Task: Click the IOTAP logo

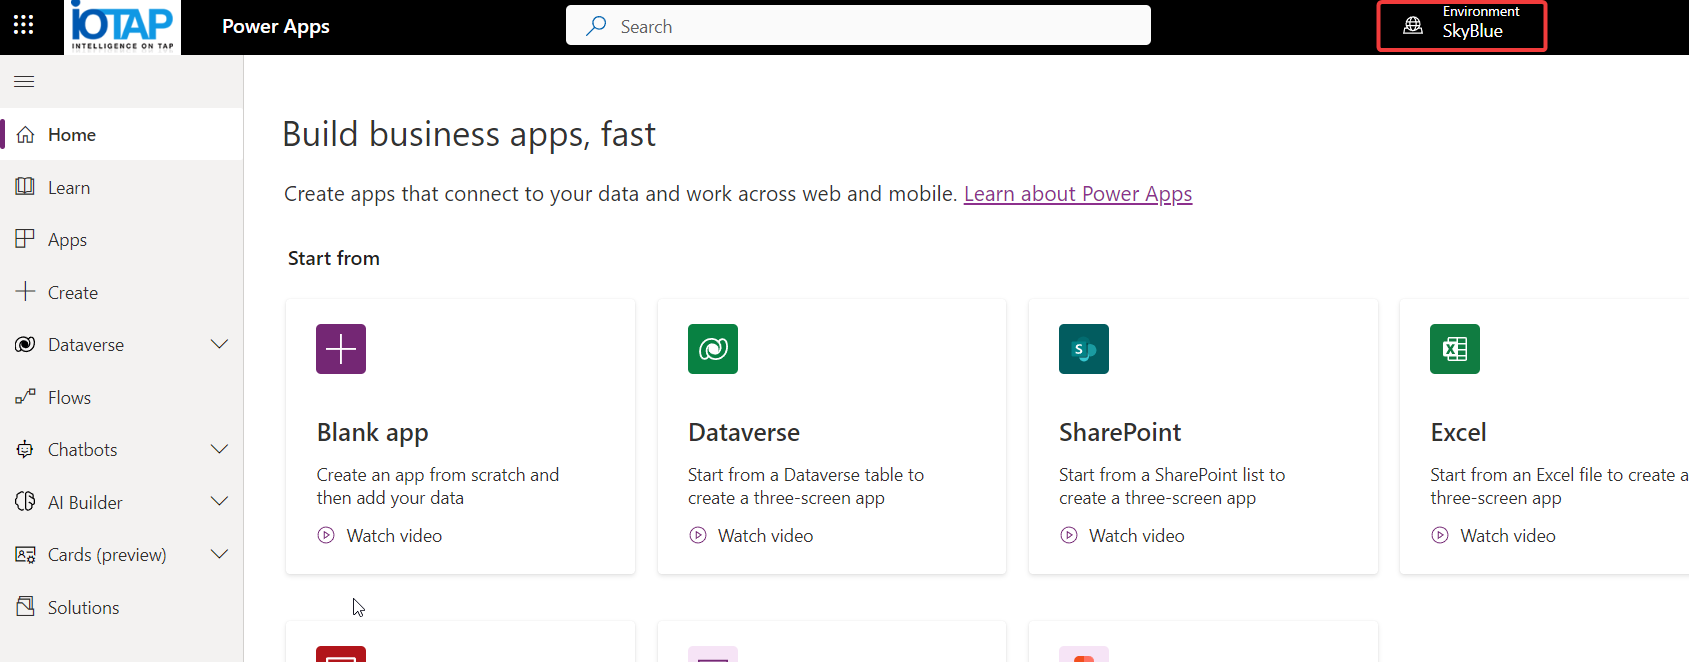Action: click(123, 27)
